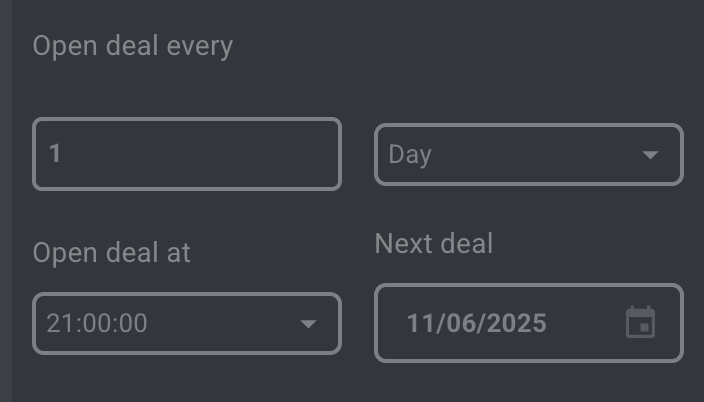
Task: Show the date picker for Next deal
Action: [x=640, y=323]
